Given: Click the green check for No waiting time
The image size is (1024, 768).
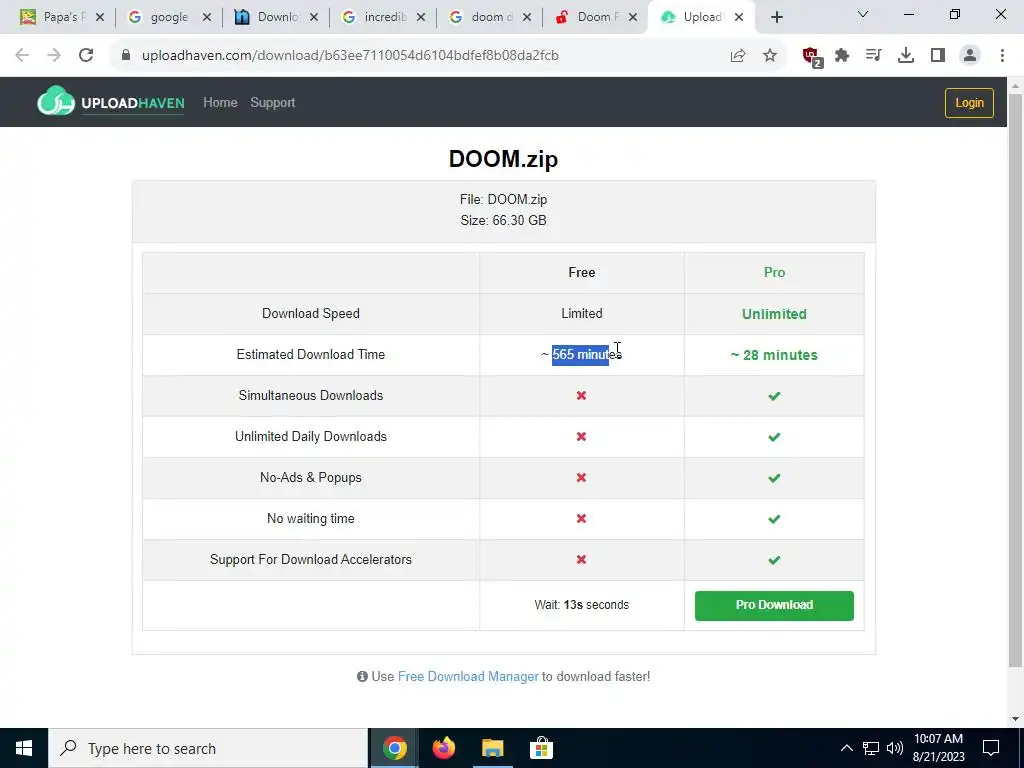Looking at the screenshot, I should (x=774, y=519).
